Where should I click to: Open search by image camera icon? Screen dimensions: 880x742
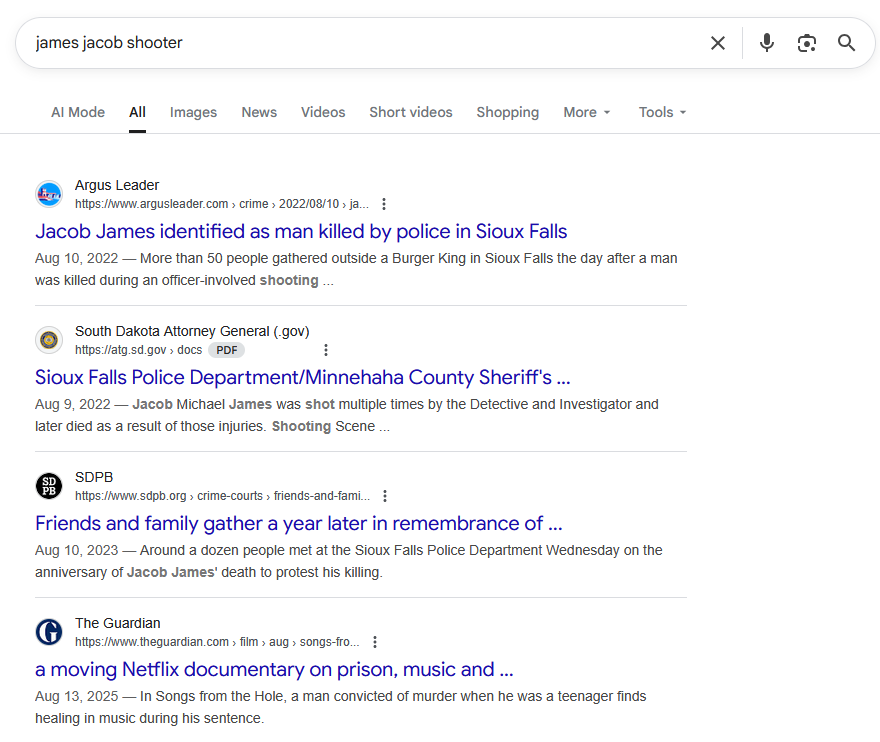pyautogui.click(x=806, y=43)
